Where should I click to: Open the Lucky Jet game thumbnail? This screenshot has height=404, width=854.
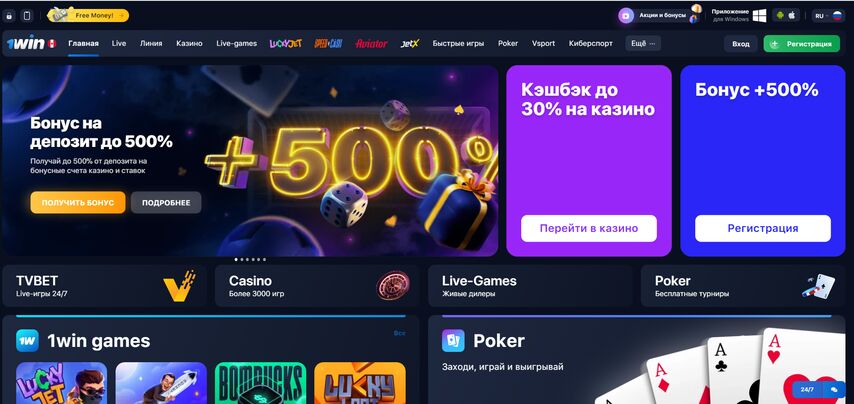62,383
